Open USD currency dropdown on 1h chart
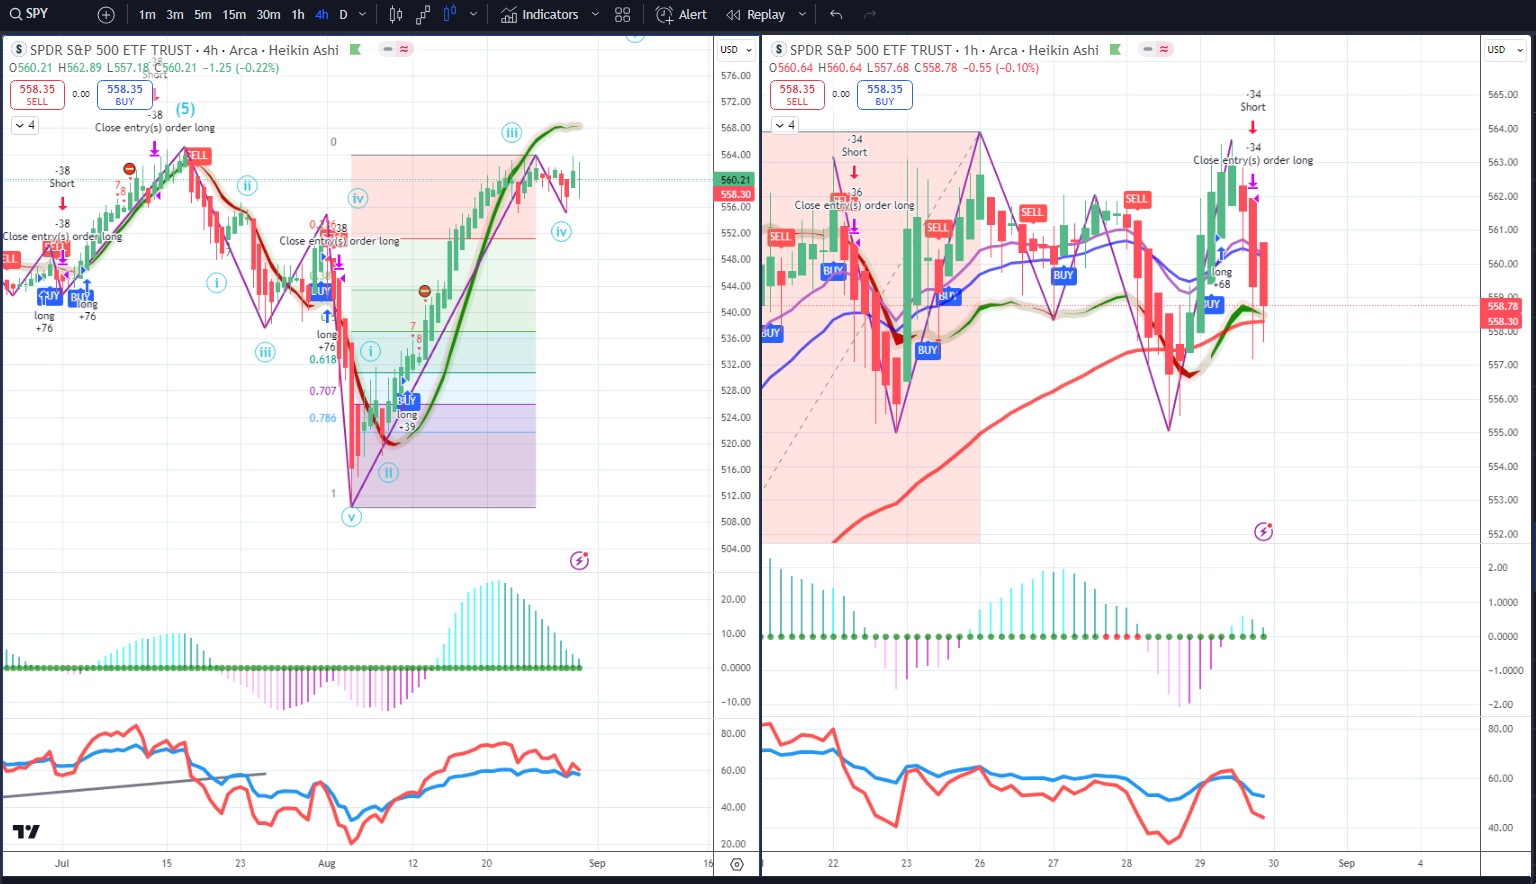Screen dimensions: 1536x884 point(1503,49)
